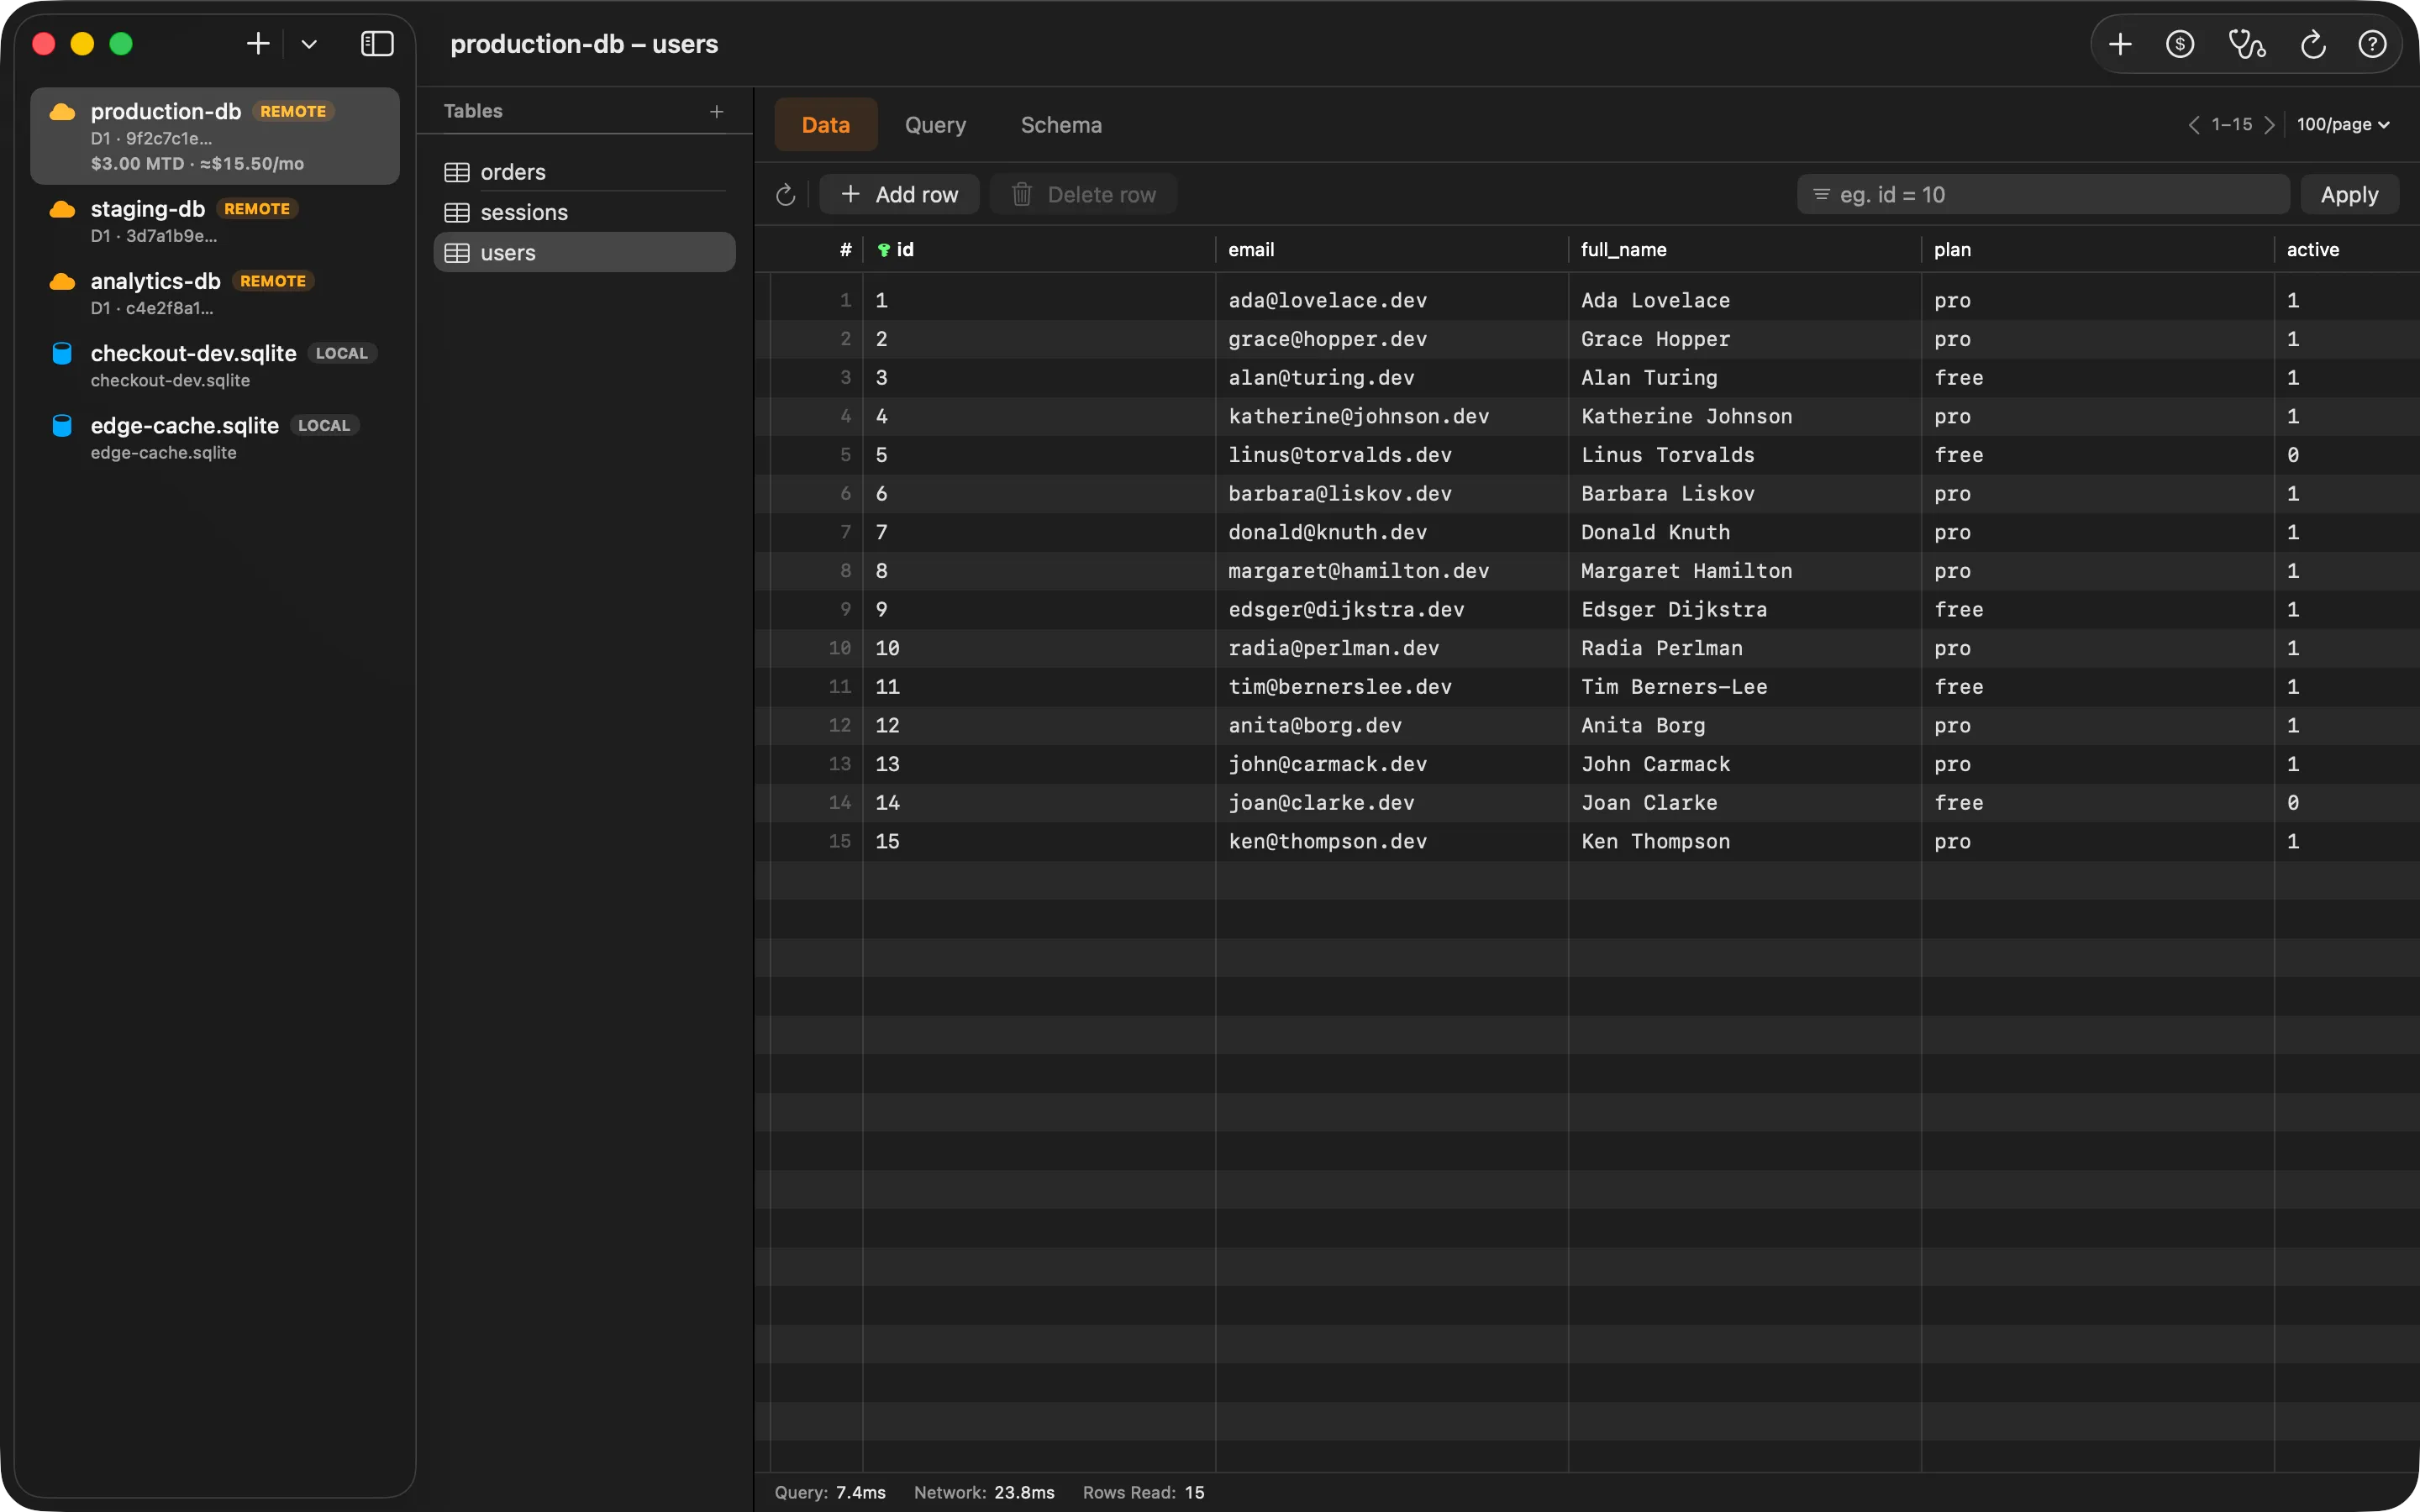This screenshot has height=1512, width=2420.
Task: Click the top-right refresh toolbar icon
Action: tap(2312, 44)
